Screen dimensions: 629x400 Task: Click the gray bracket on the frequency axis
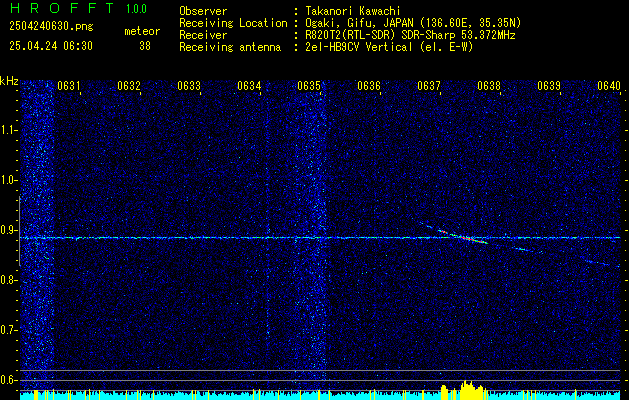[19, 231]
